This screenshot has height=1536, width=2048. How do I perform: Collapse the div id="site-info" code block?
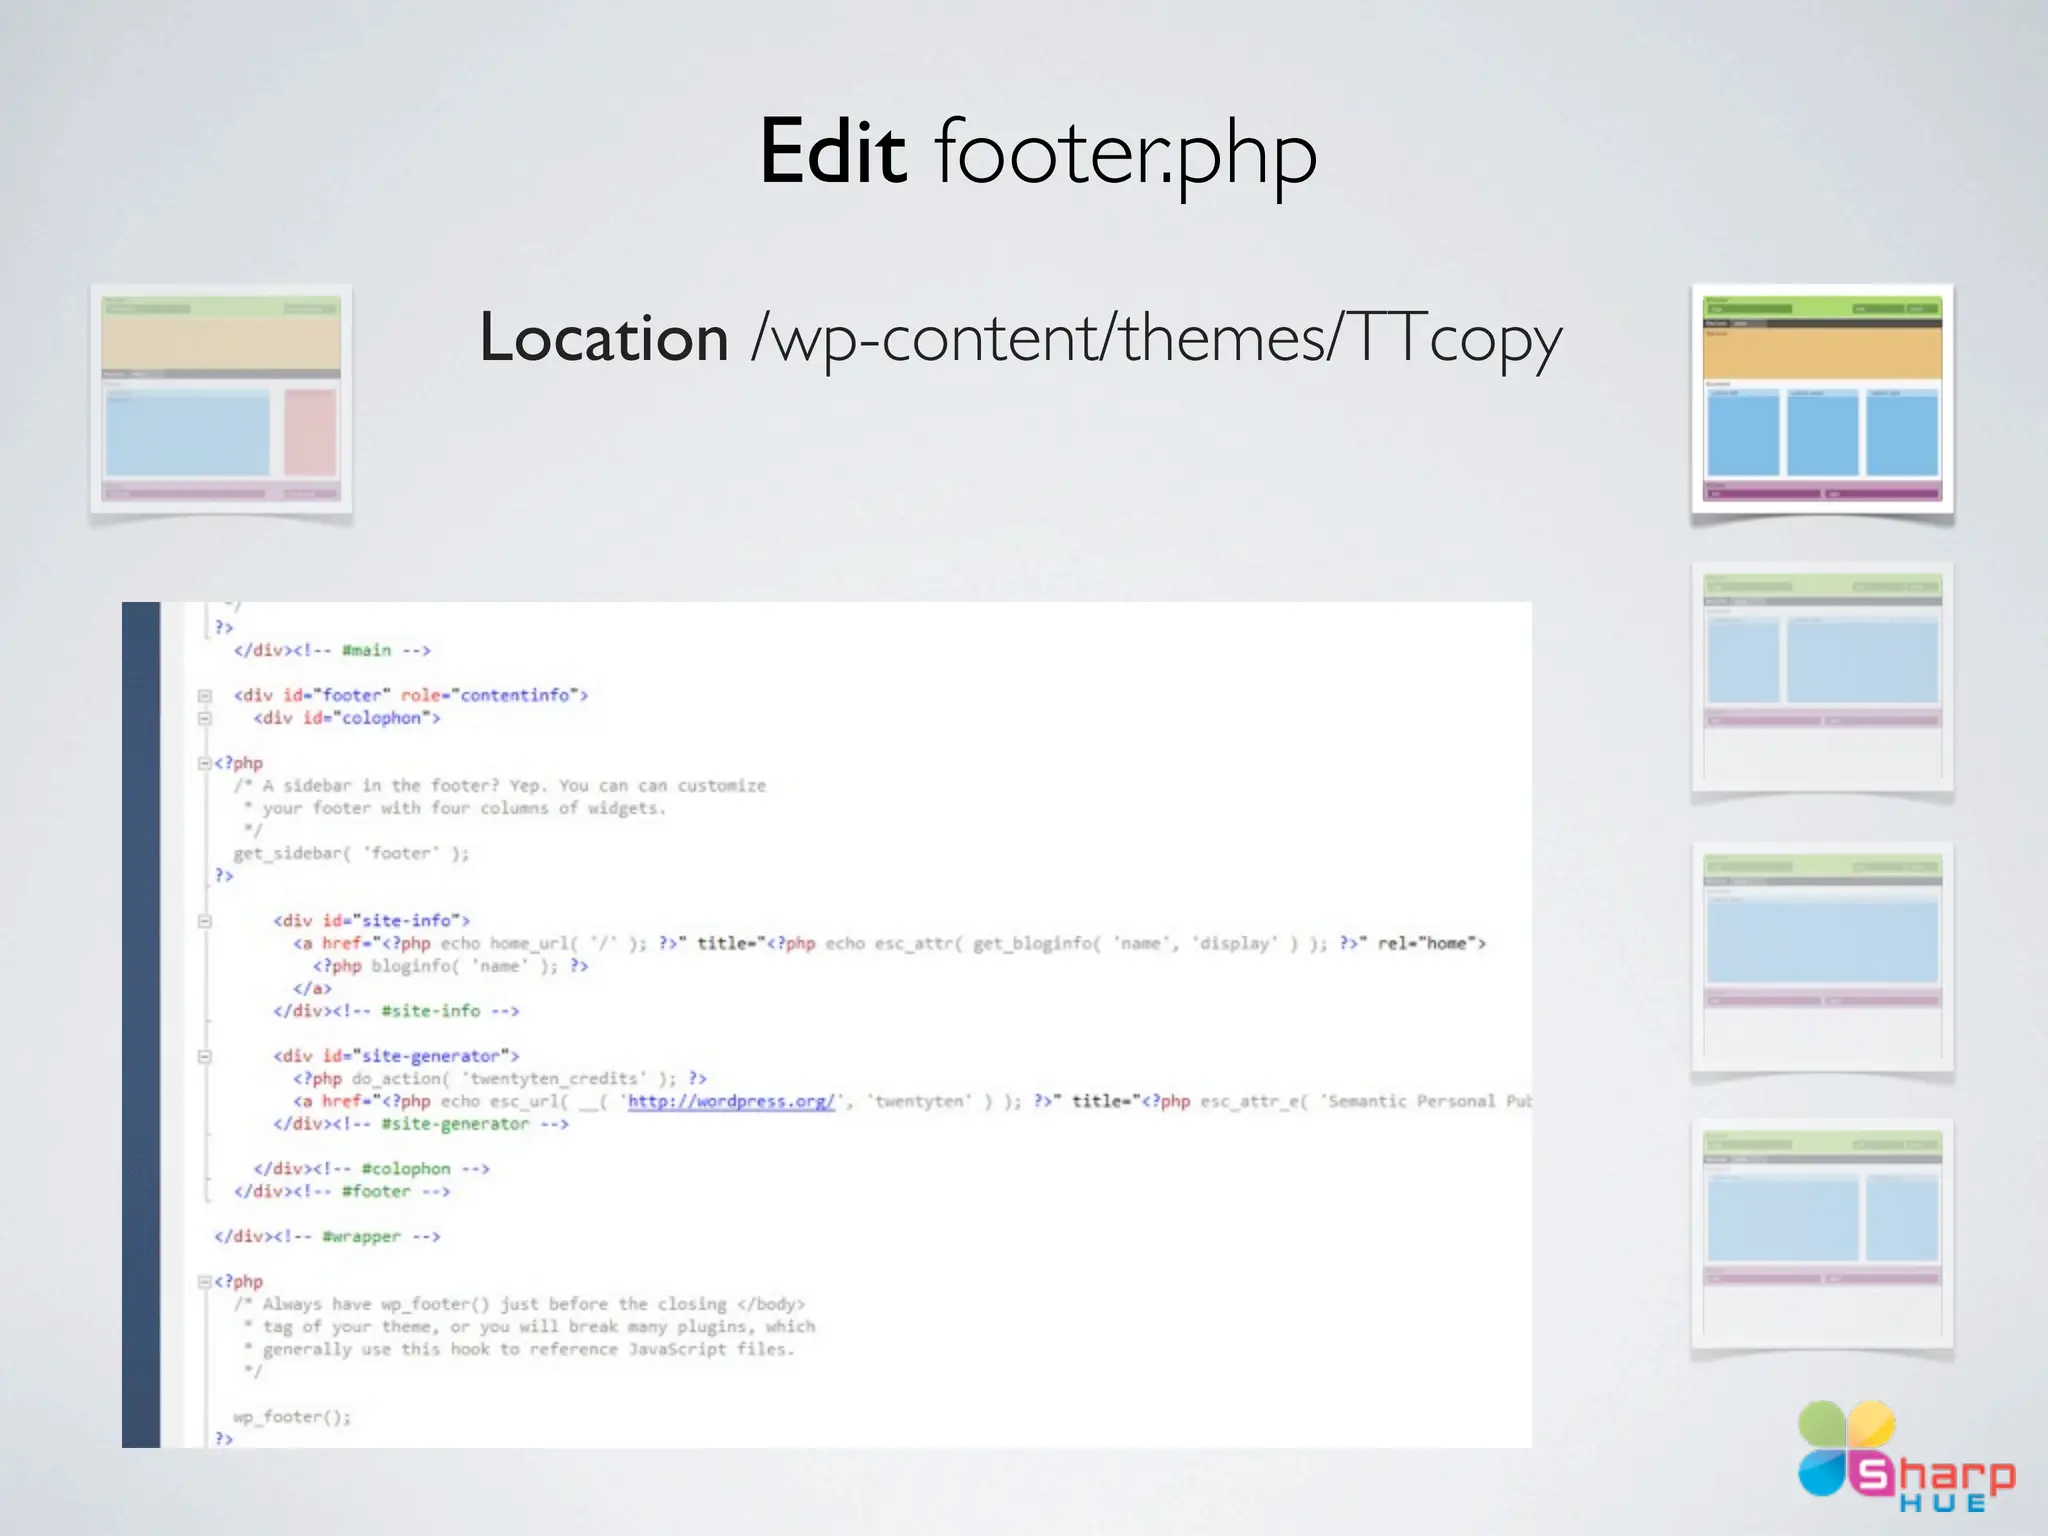205,921
